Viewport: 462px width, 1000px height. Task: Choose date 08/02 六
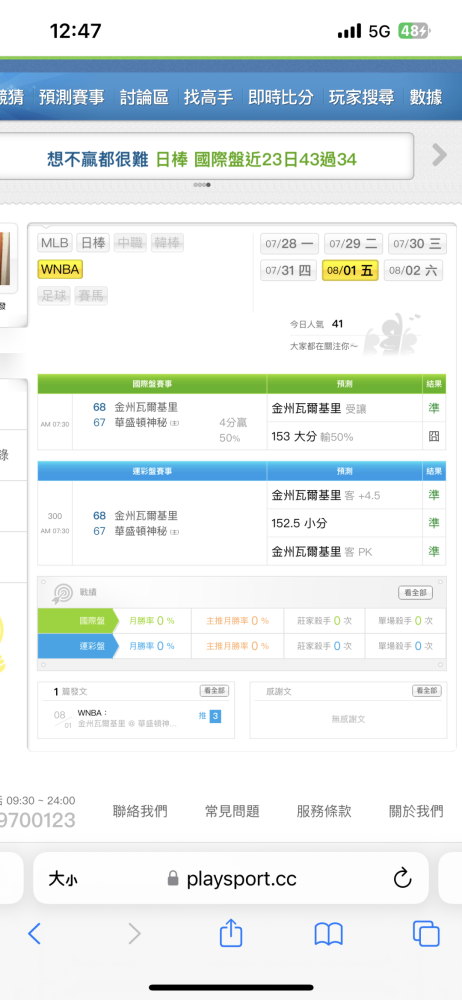[x=414, y=270]
